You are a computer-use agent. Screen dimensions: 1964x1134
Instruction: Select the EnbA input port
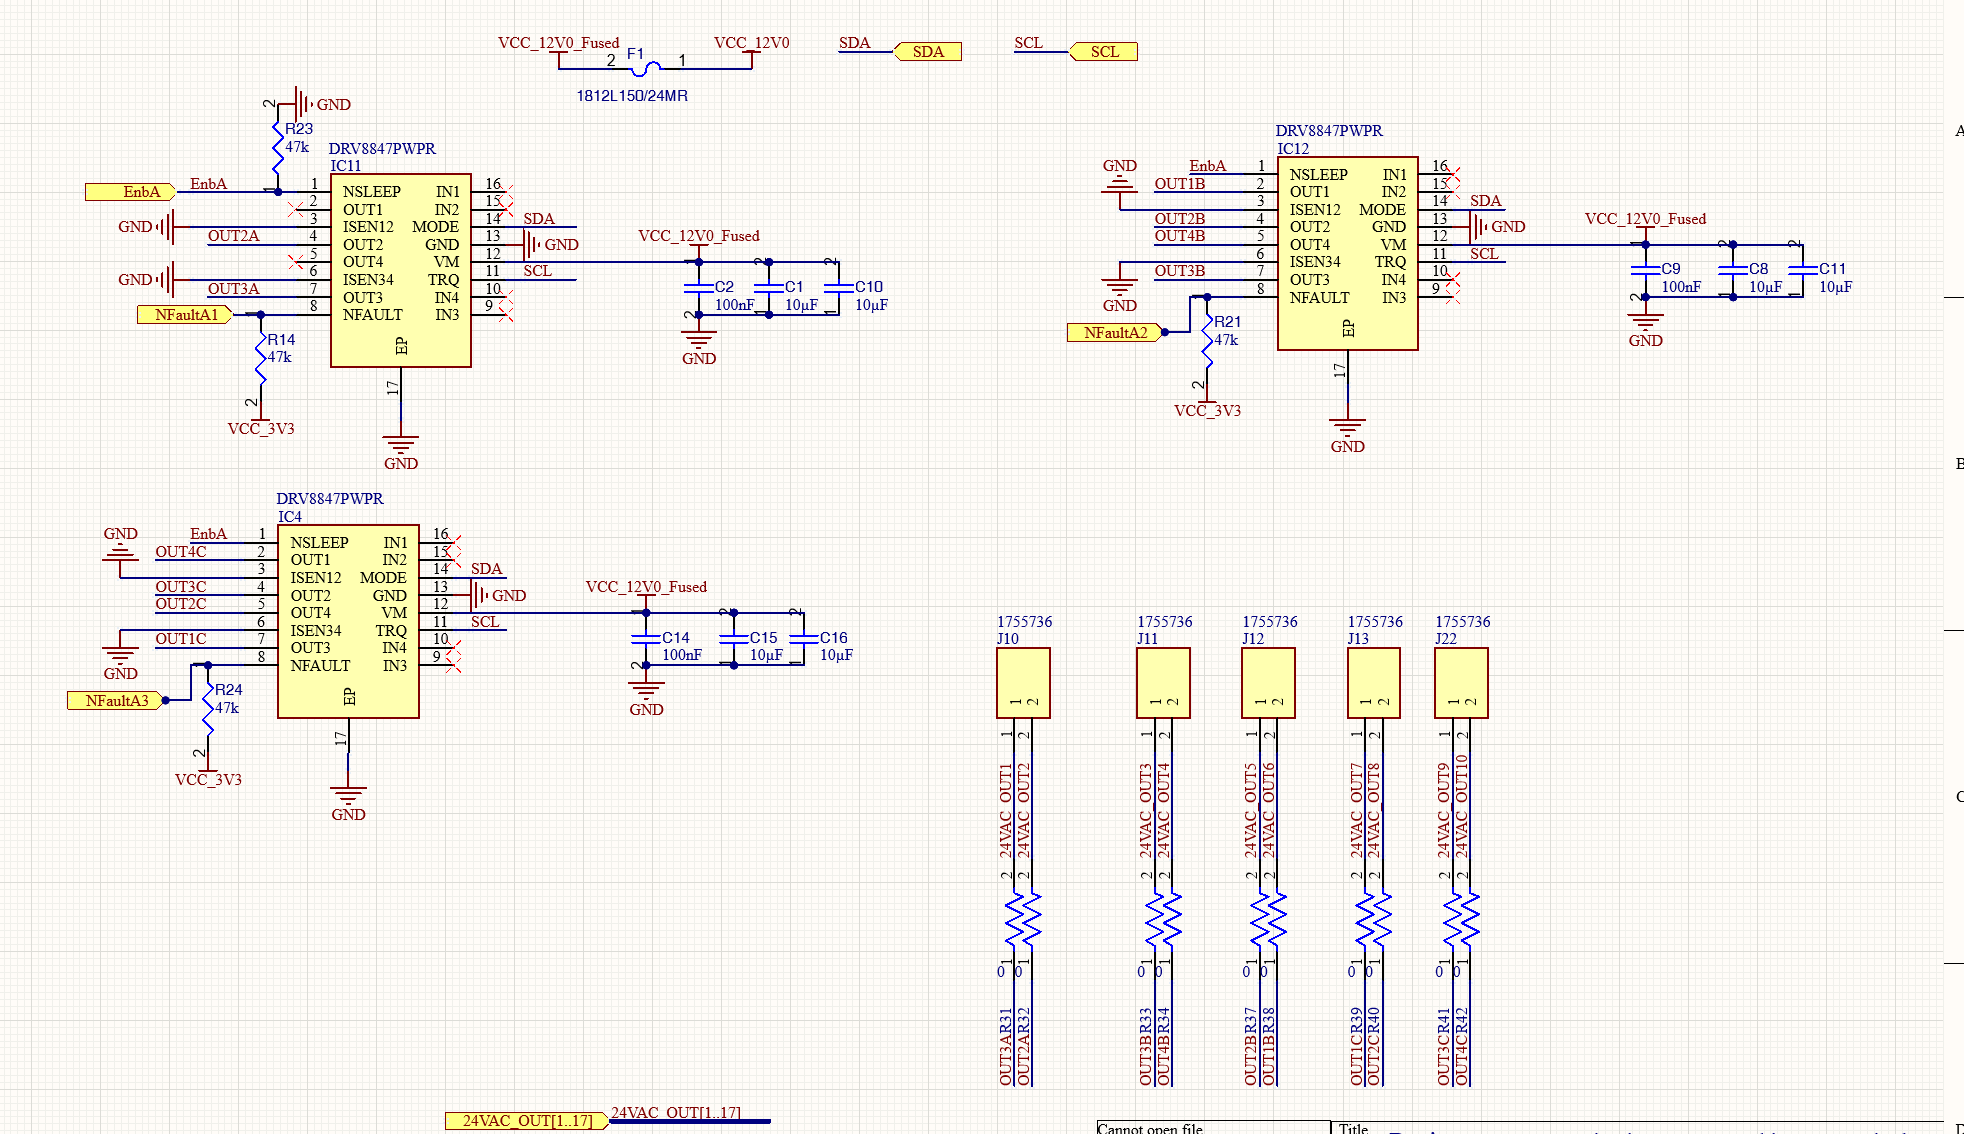(x=131, y=192)
